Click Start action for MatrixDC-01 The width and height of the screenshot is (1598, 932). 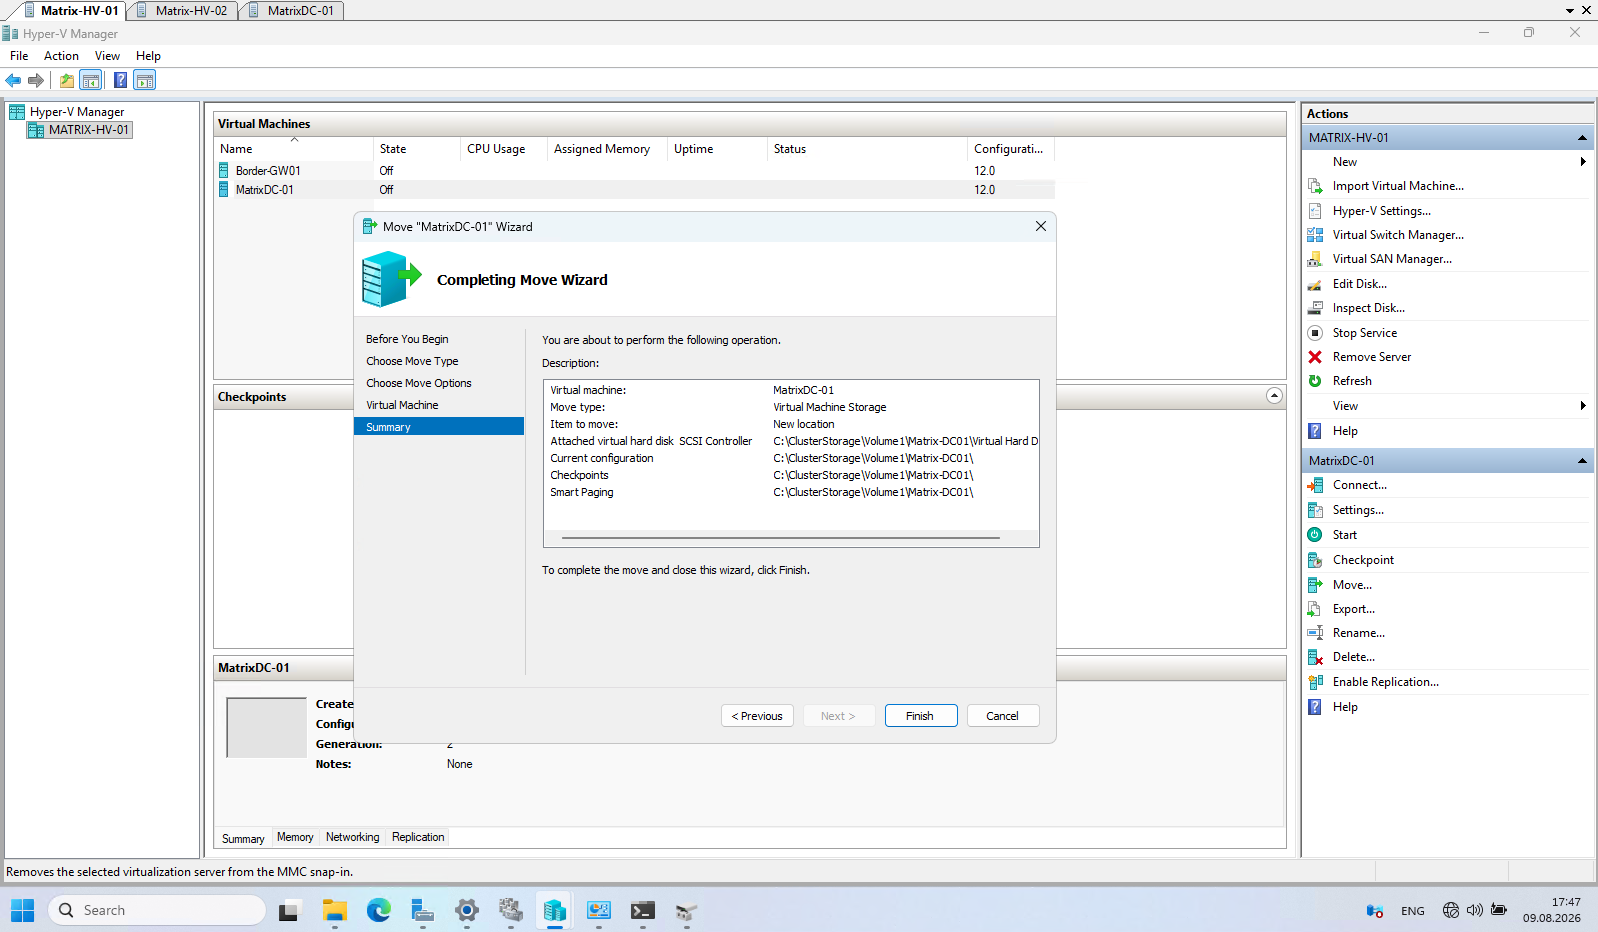(1344, 535)
